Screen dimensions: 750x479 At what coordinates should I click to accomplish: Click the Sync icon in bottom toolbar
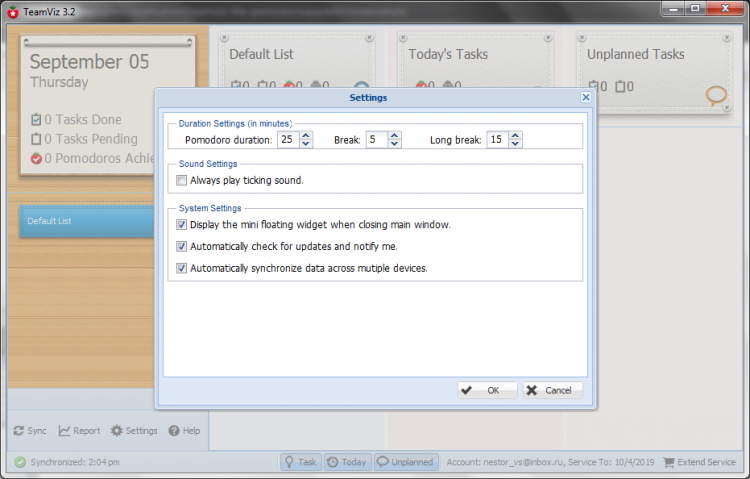click(19, 431)
